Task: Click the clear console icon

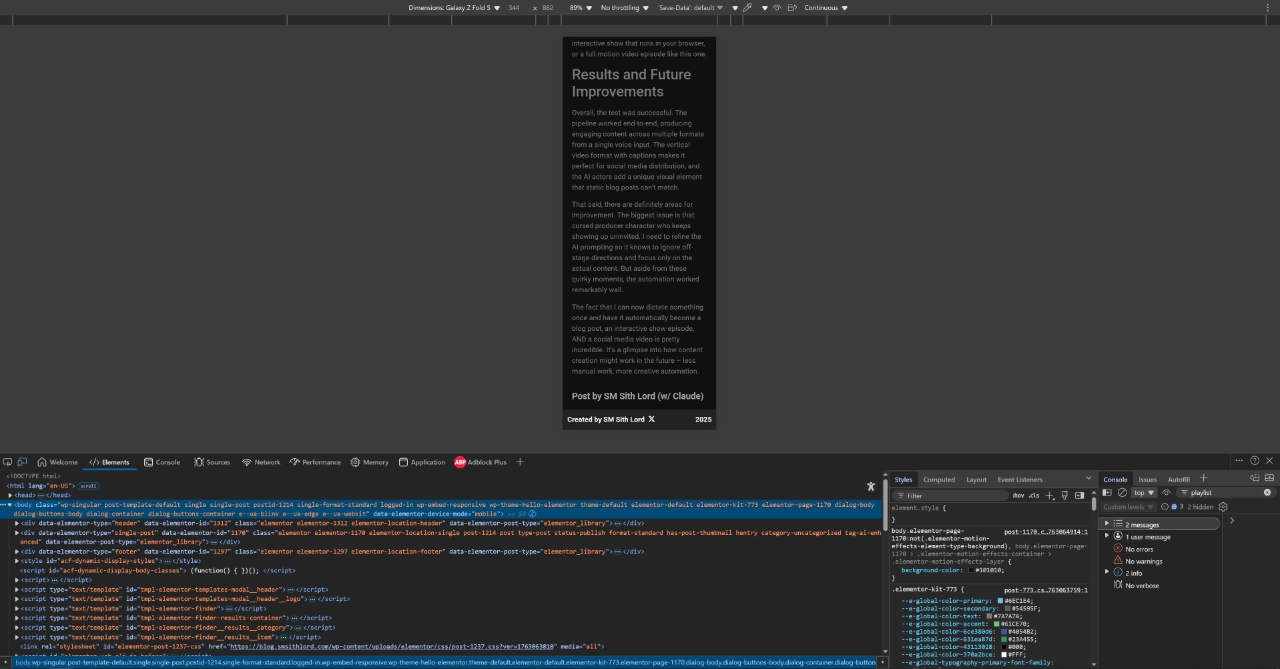Action: tap(1122, 493)
